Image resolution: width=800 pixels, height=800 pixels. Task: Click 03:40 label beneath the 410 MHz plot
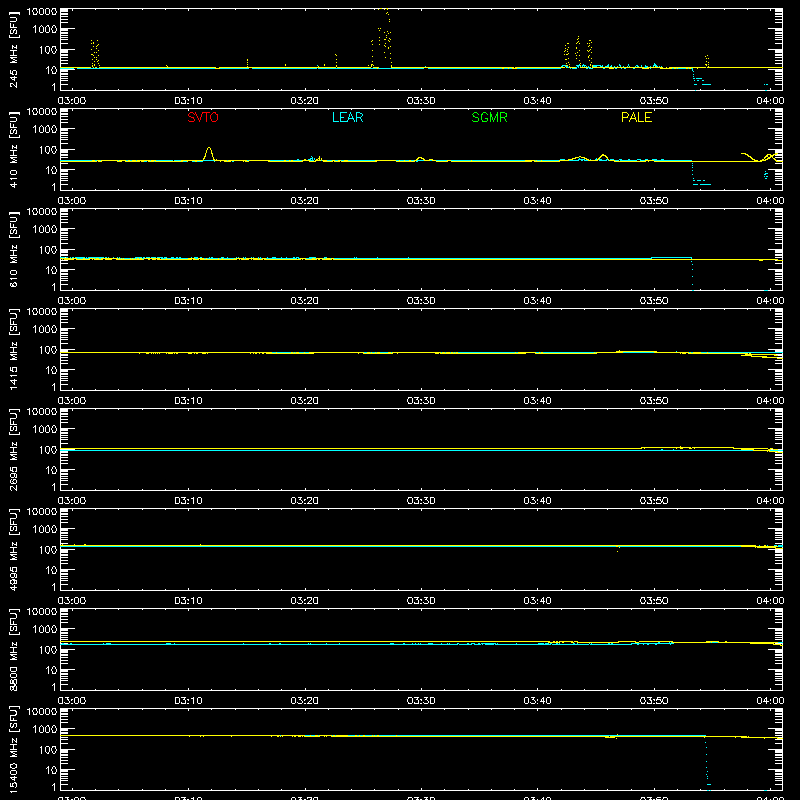(537, 201)
